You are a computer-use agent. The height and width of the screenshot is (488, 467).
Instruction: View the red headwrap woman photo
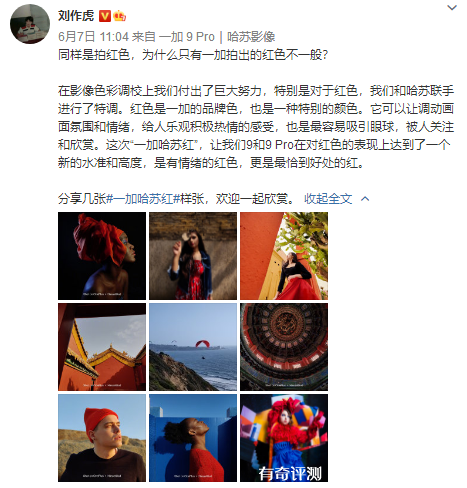click(102, 256)
